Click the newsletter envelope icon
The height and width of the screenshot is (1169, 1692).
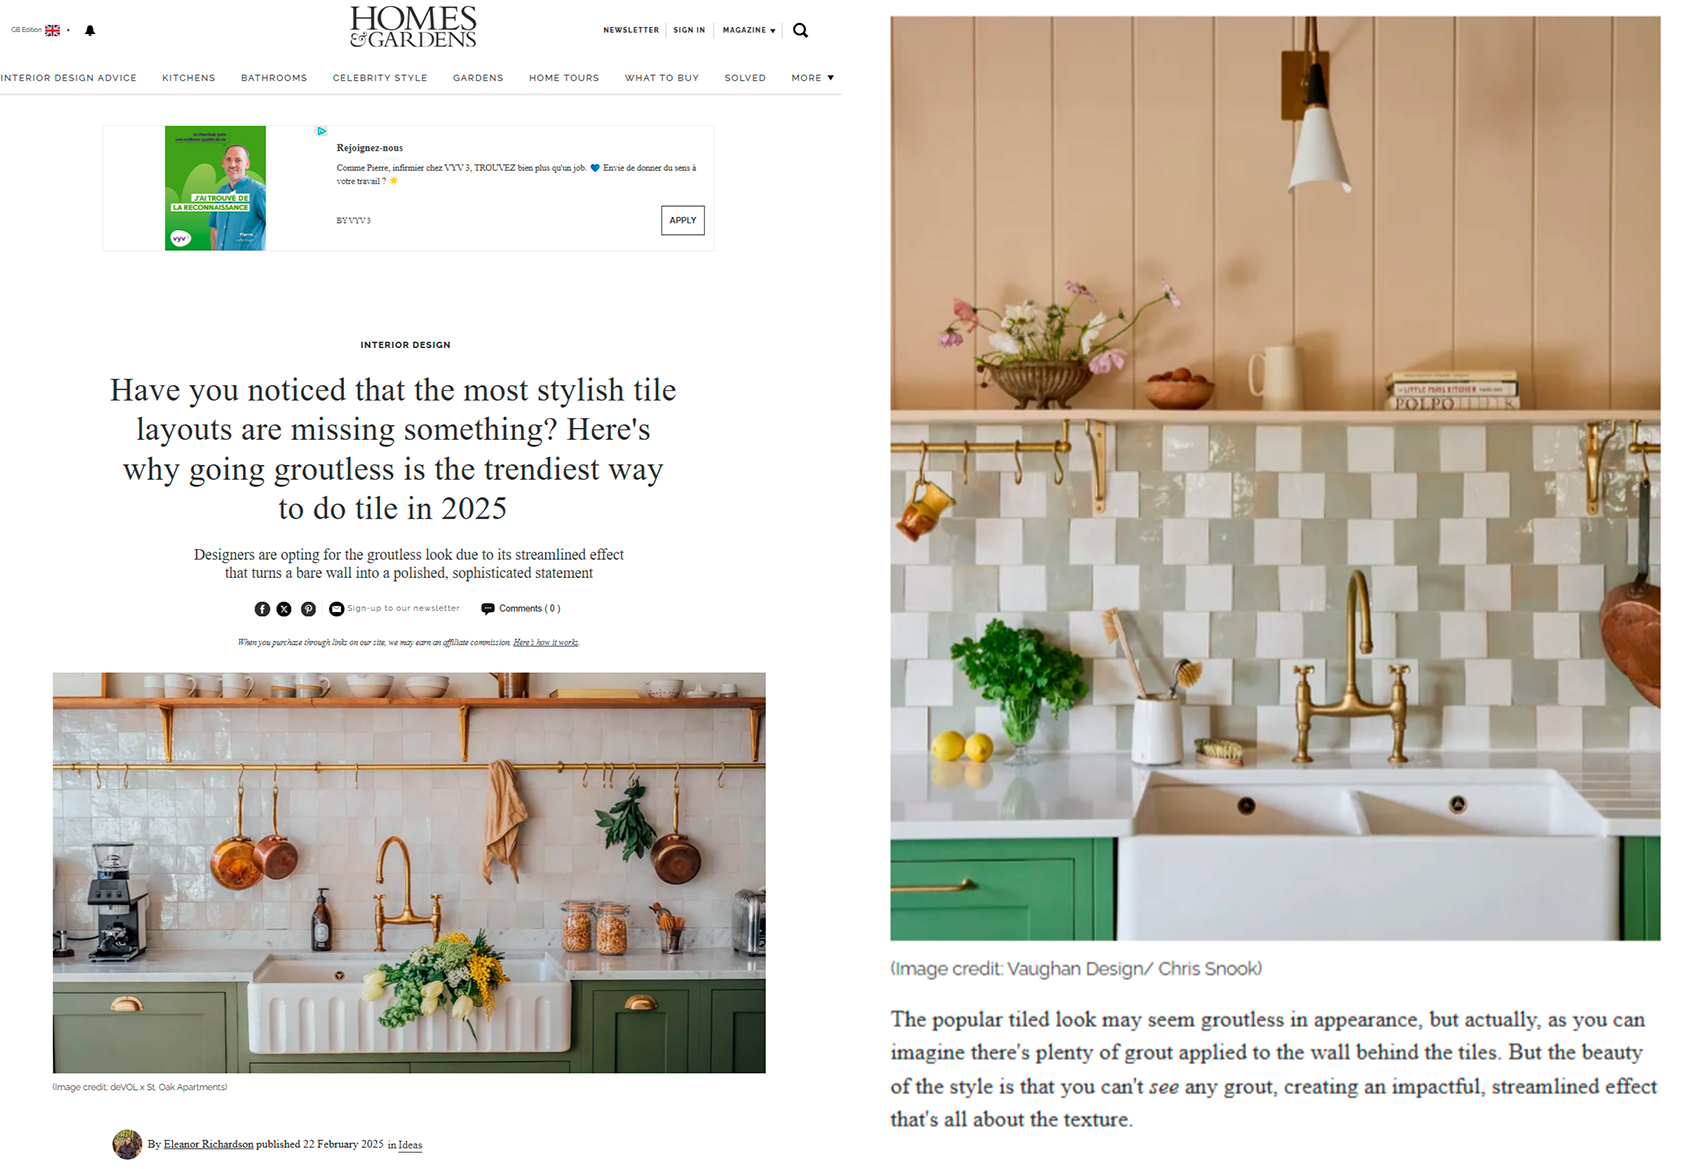pyautogui.click(x=337, y=609)
